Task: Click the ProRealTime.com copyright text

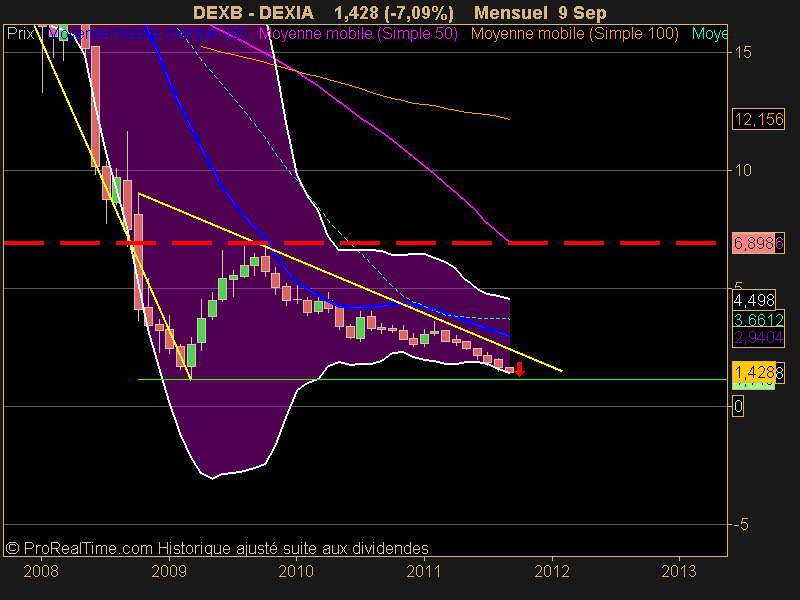Action: point(217,548)
